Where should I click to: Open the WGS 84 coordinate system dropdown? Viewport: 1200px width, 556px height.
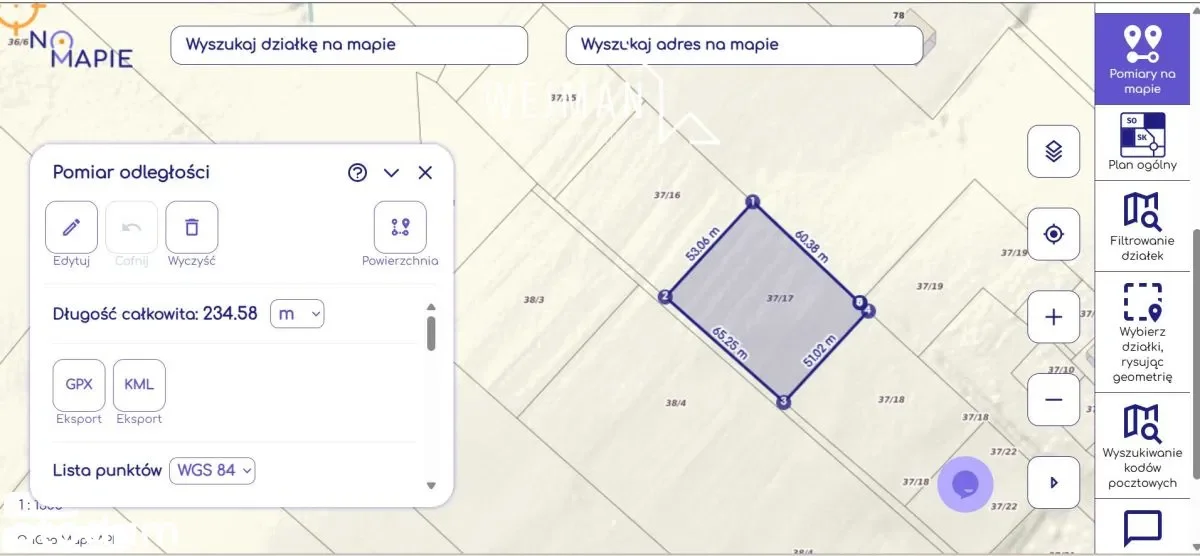[212, 470]
